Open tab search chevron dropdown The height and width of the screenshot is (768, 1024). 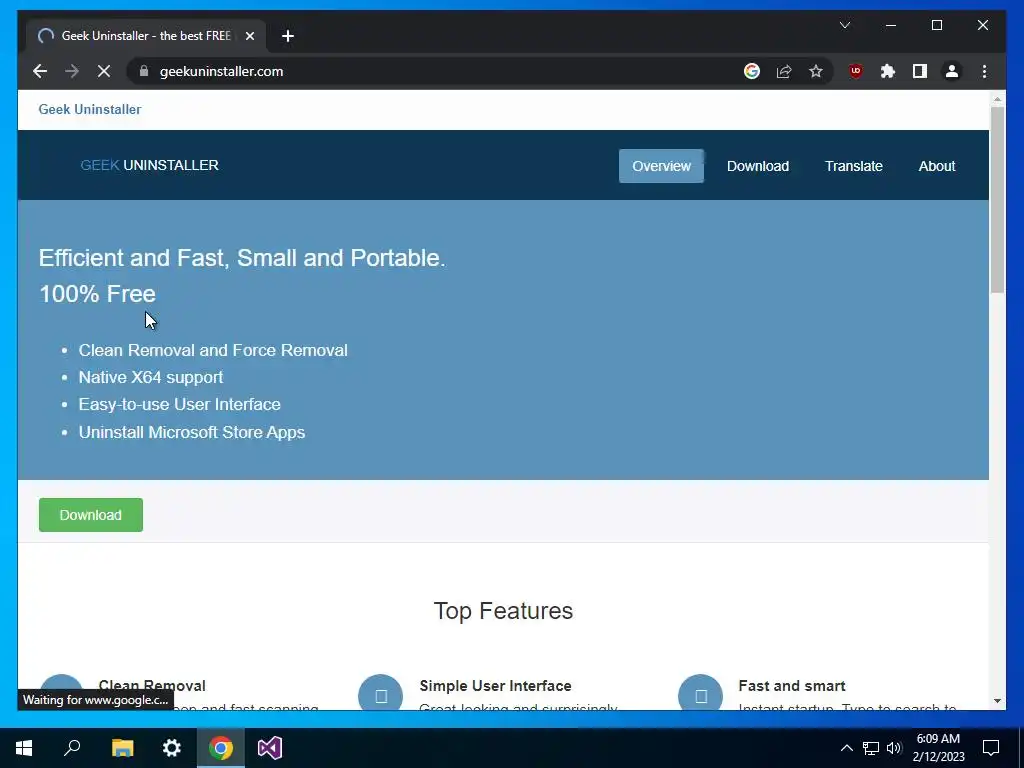coord(844,25)
